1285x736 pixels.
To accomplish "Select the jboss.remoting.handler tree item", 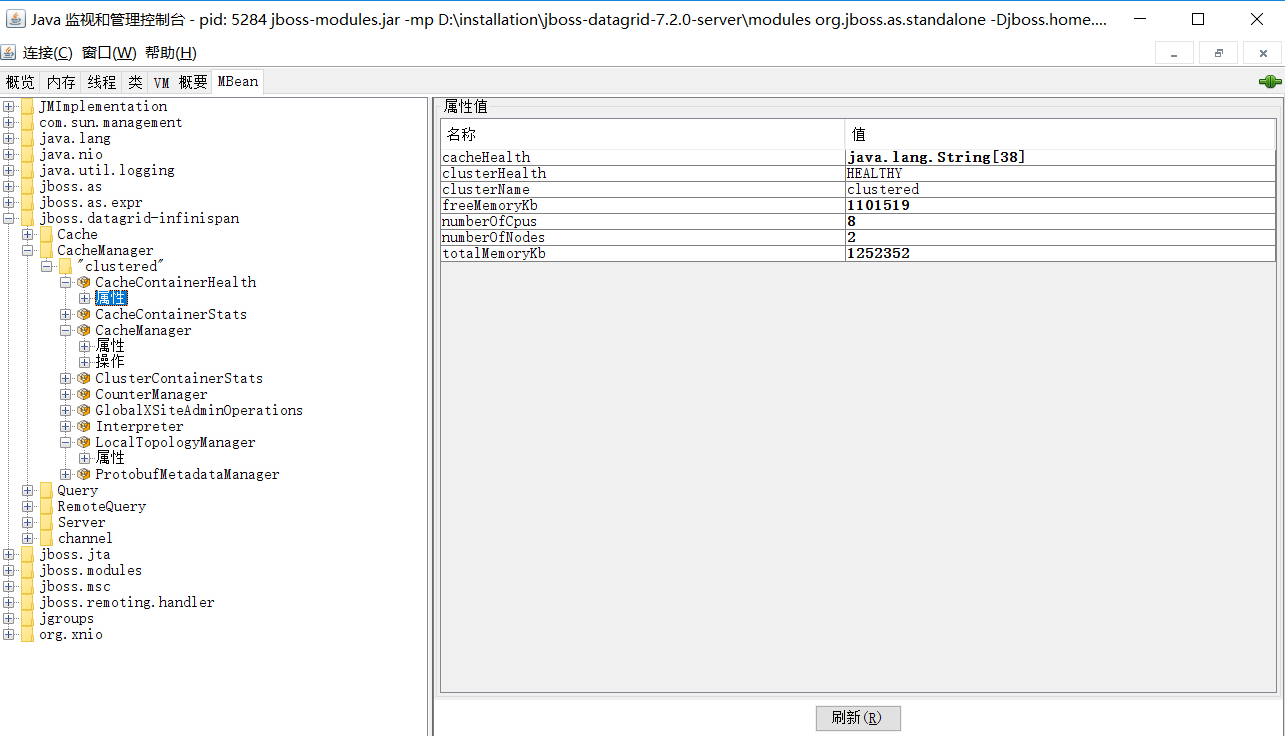I will (127, 603).
